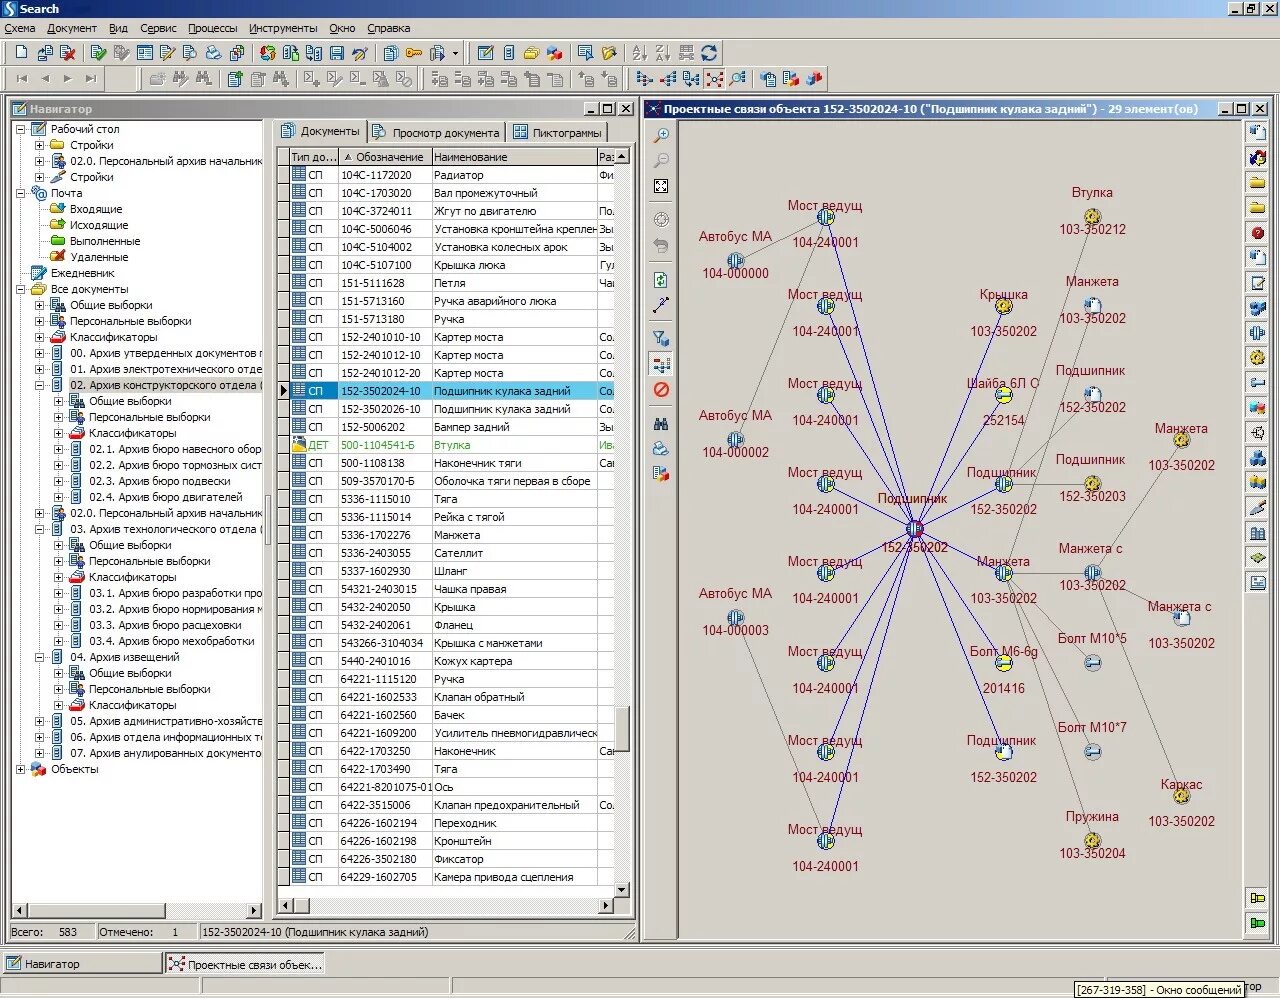The height and width of the screenshot is (998, 1280).
Task: Collapse the Рабочий стол tree node
Action: pyautogui.click(x=21, y=129)
